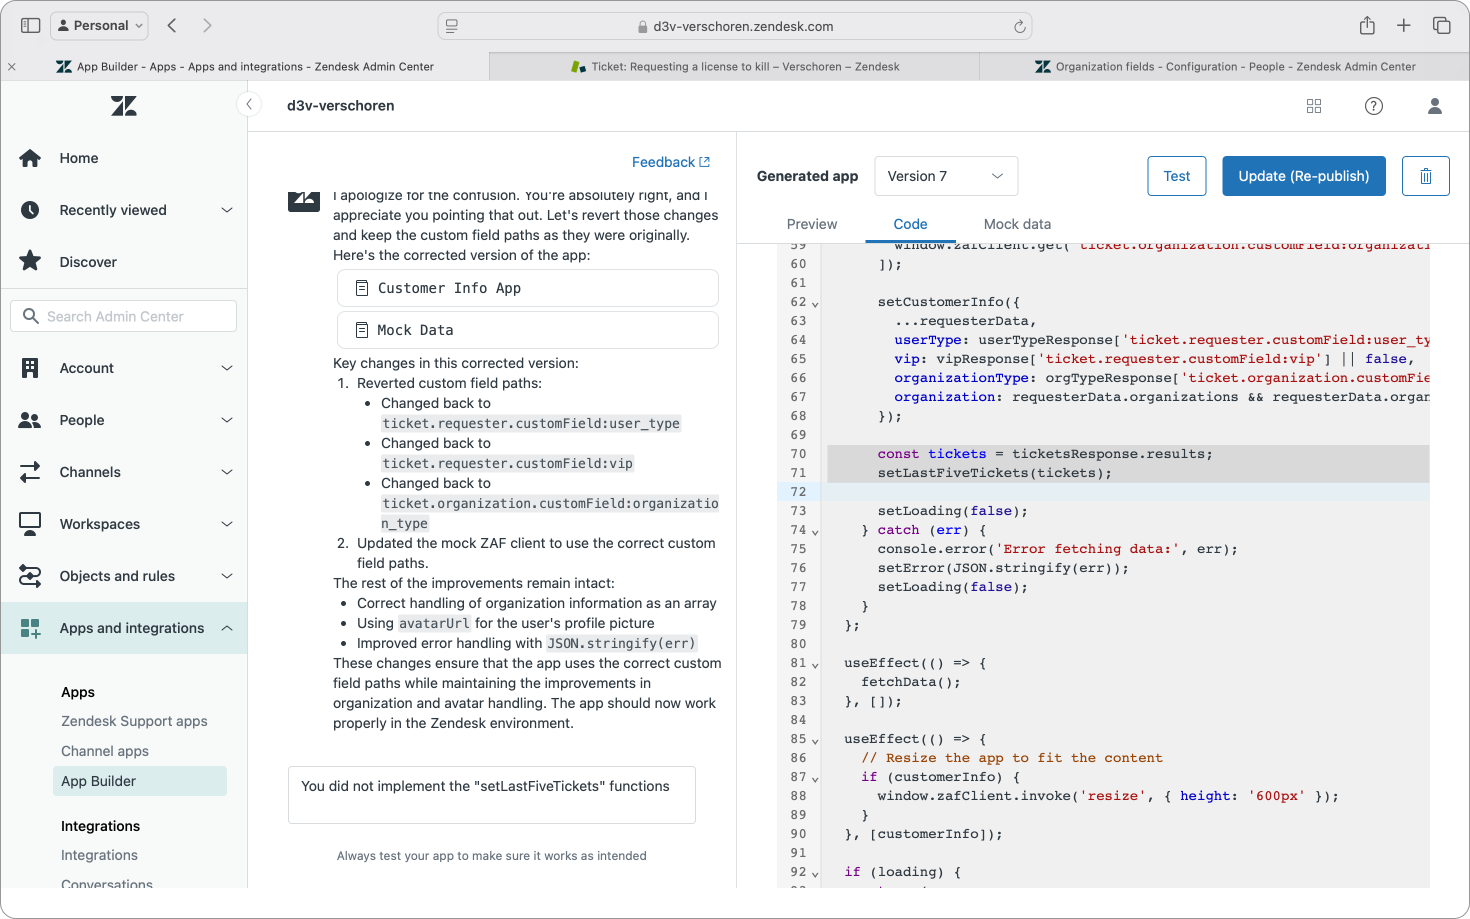Image resolution: width=1470 pixels, height=919 pixels.
Task: Go forward with Safari forward arrow
Action: (207, 25)
